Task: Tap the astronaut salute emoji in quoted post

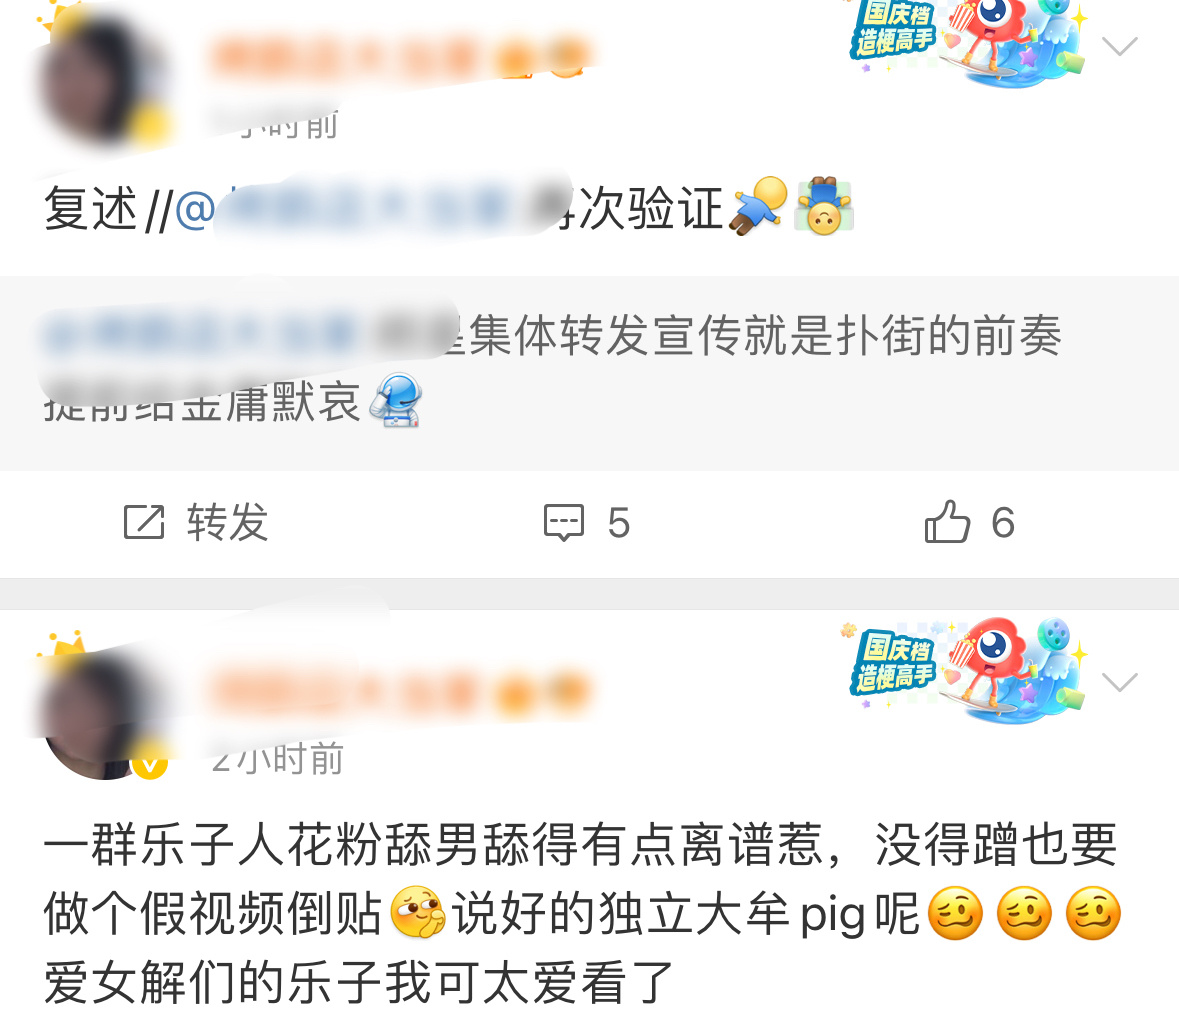Action: tap(396, 400)
